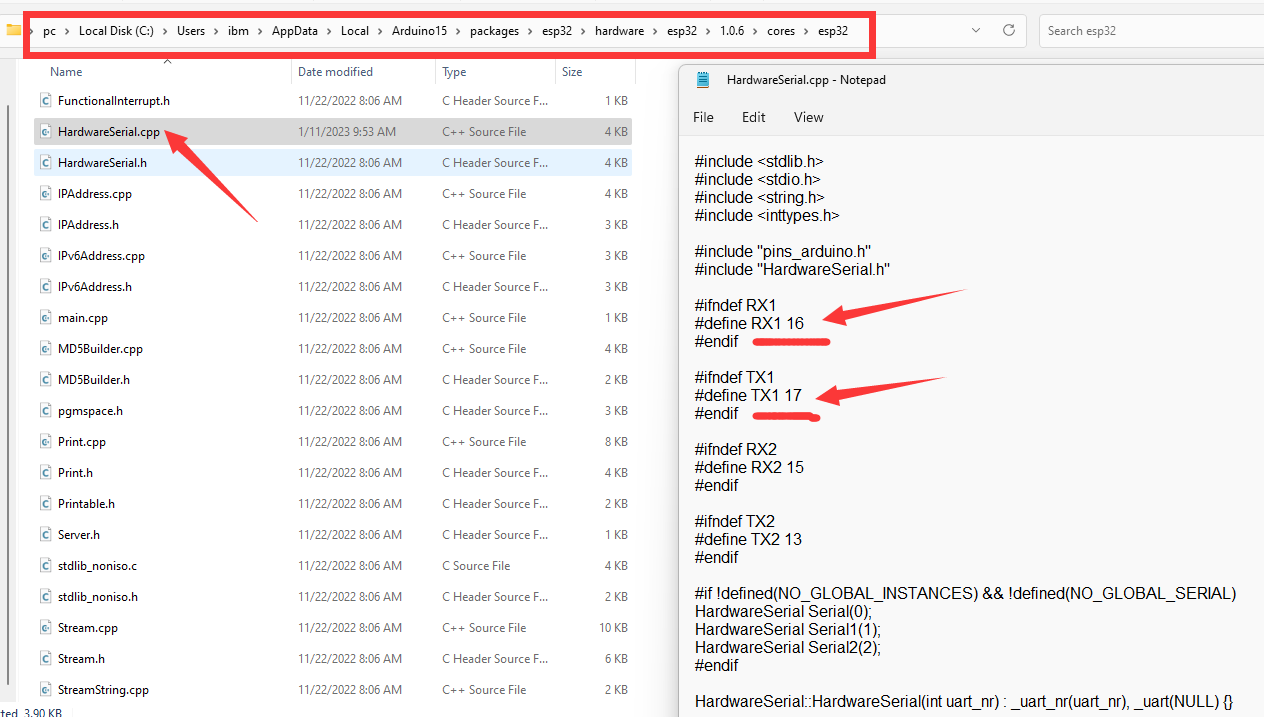Open the address bar history dropdown
The height and width of the screenshot is (717, 1264).
976,31
